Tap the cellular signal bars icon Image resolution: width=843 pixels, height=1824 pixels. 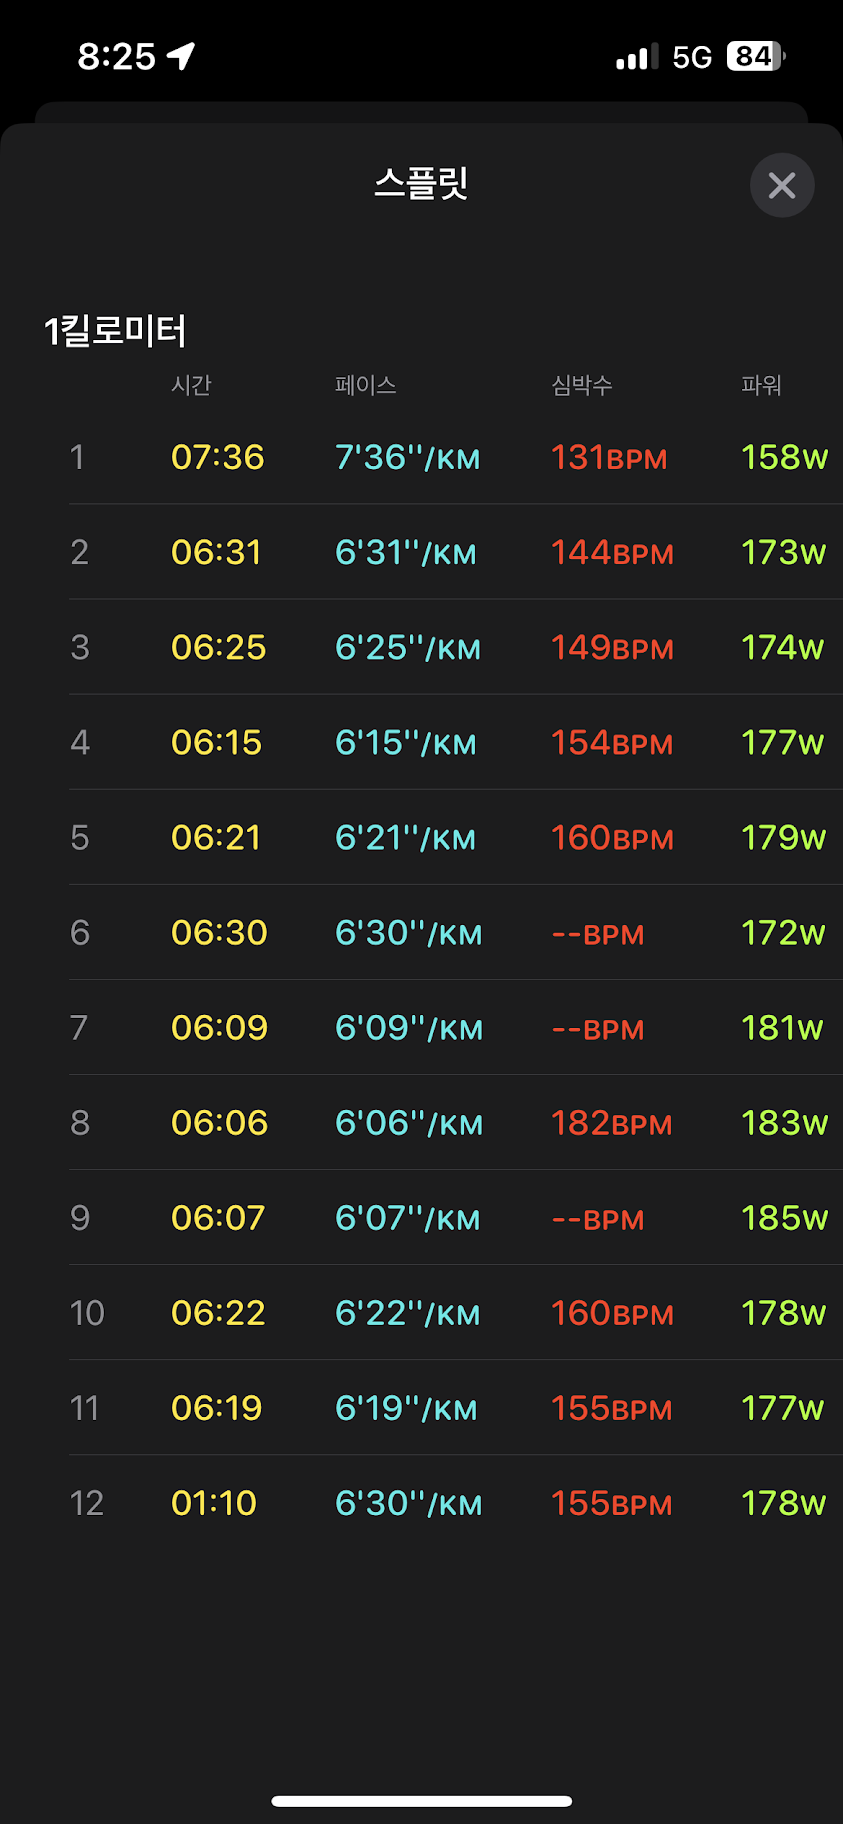coord(637,57)
